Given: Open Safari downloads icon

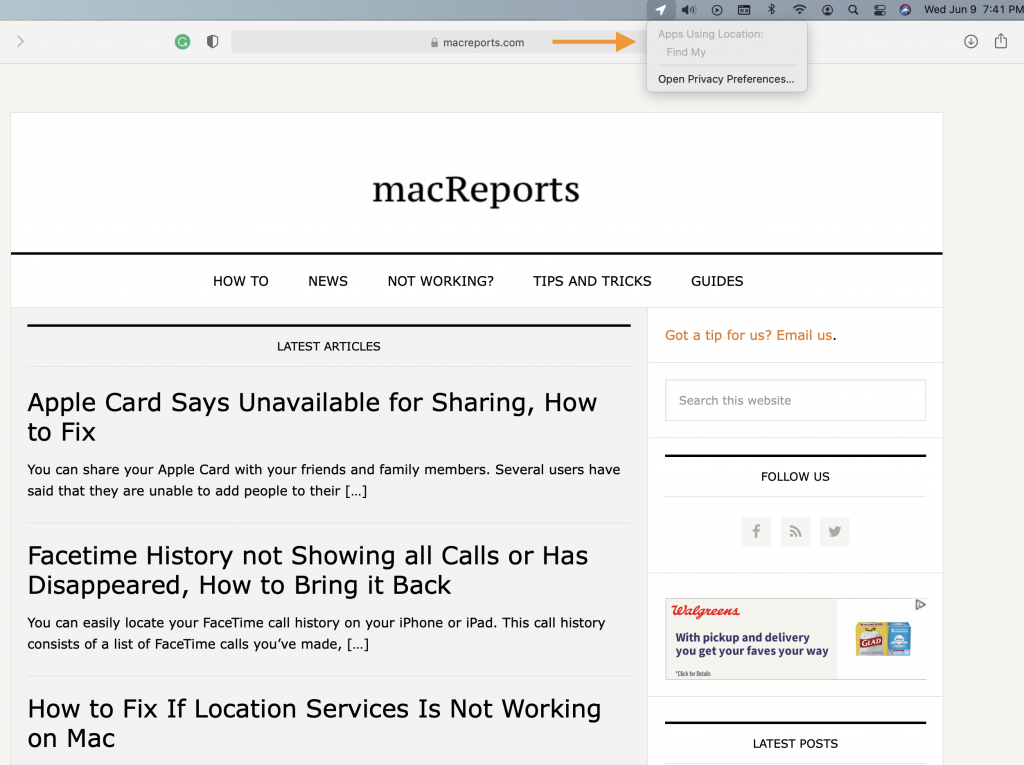Looking at the screenshot, I should click(971, 42).
